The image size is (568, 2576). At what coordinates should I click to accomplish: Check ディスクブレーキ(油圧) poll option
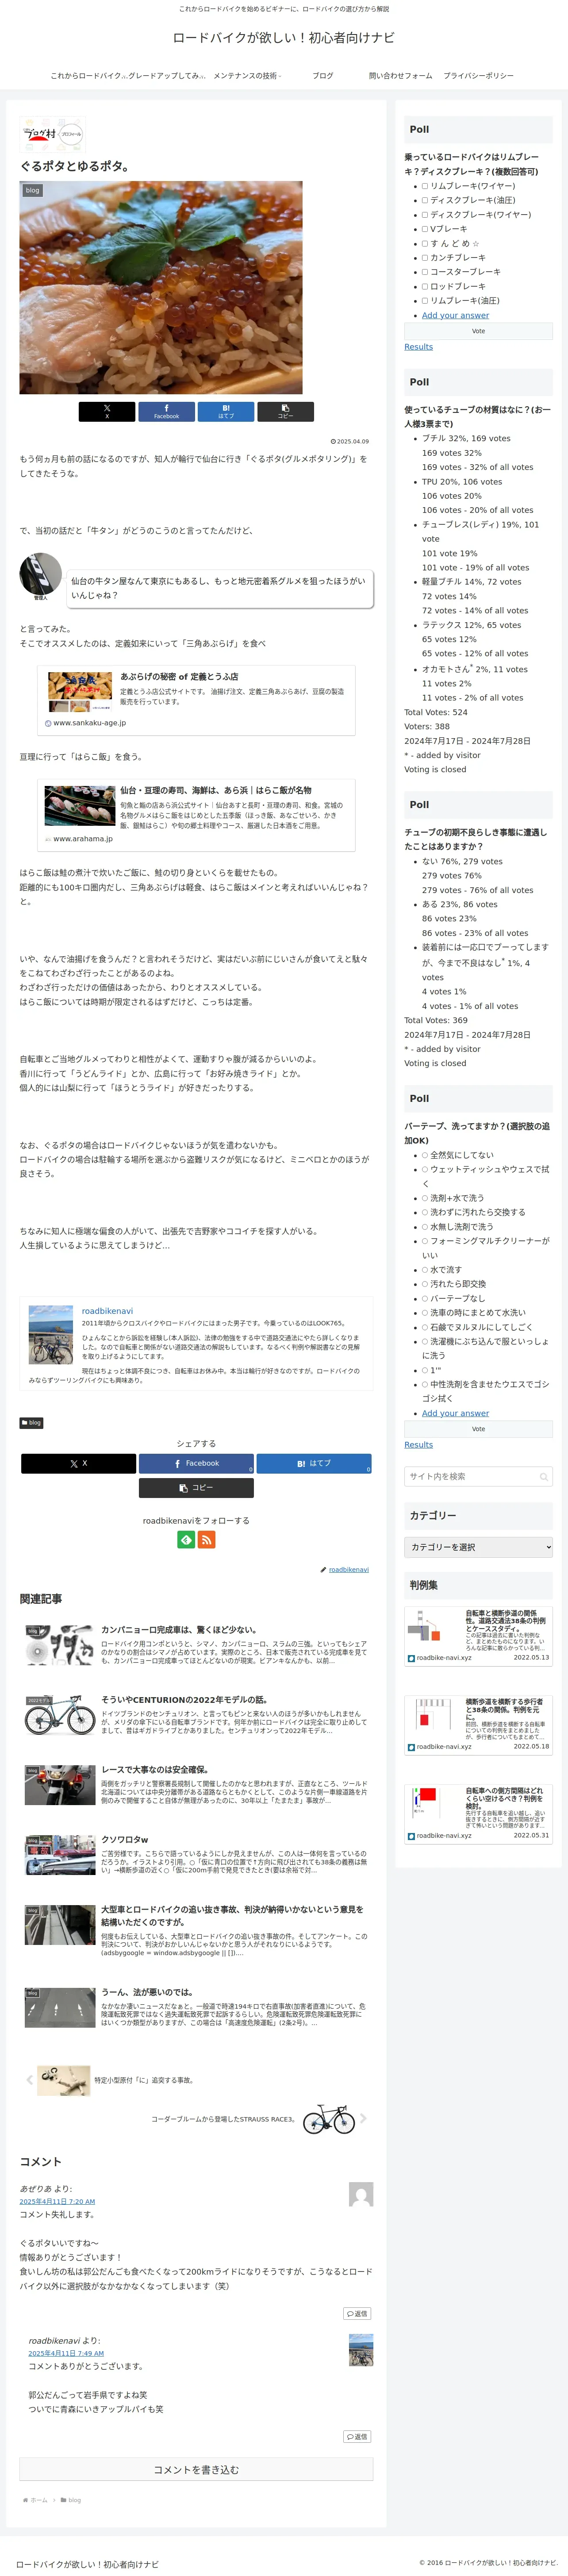pos(425,200)
